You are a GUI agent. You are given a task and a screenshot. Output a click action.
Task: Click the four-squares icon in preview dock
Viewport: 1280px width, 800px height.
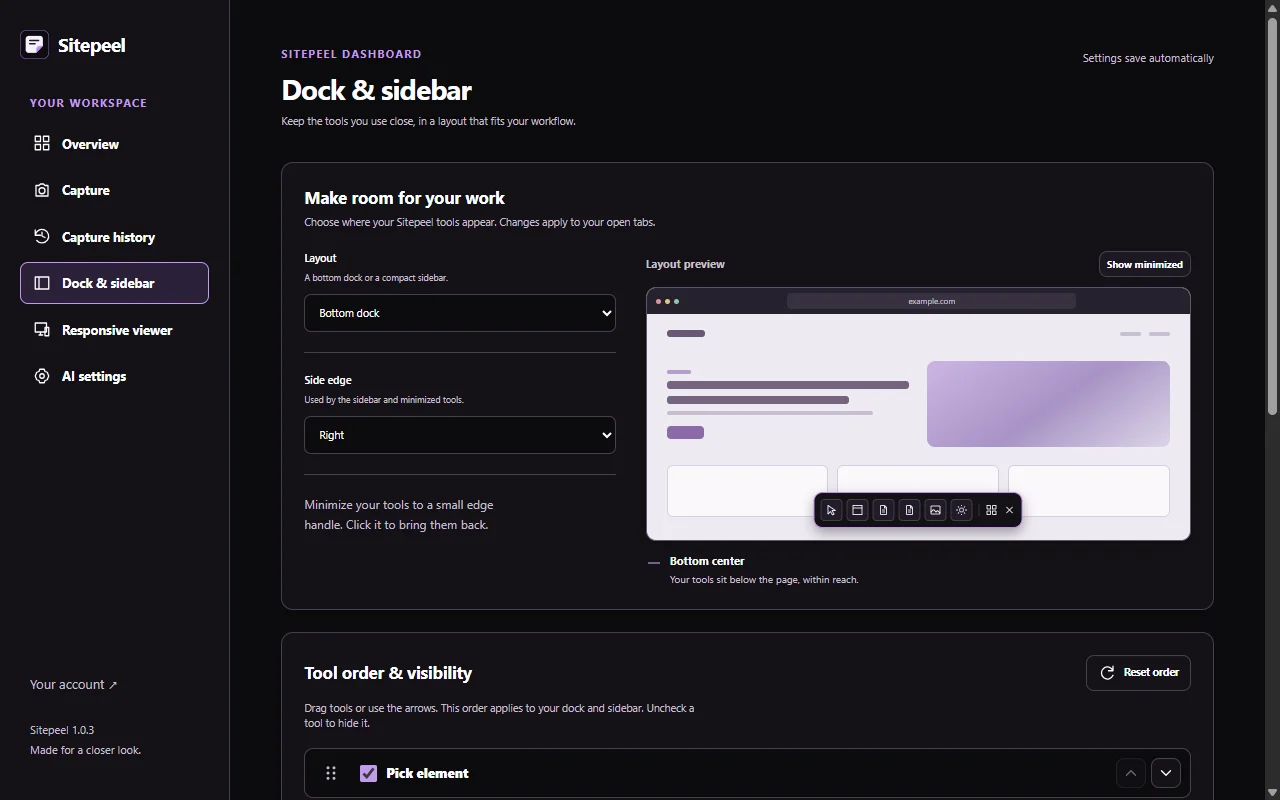click(991, 510)
